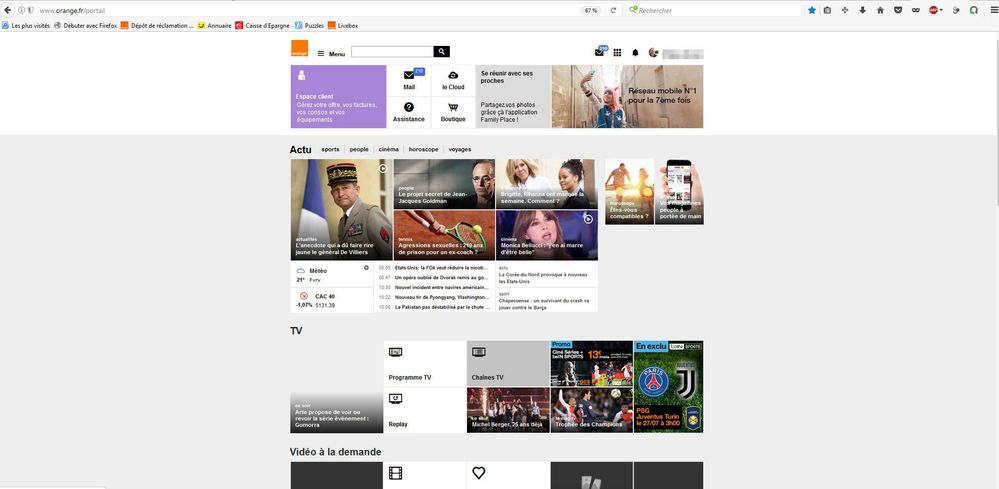This screenshot has width=999, height=489.
Task: Open notifications bell icon
Action: coord(635,52)
